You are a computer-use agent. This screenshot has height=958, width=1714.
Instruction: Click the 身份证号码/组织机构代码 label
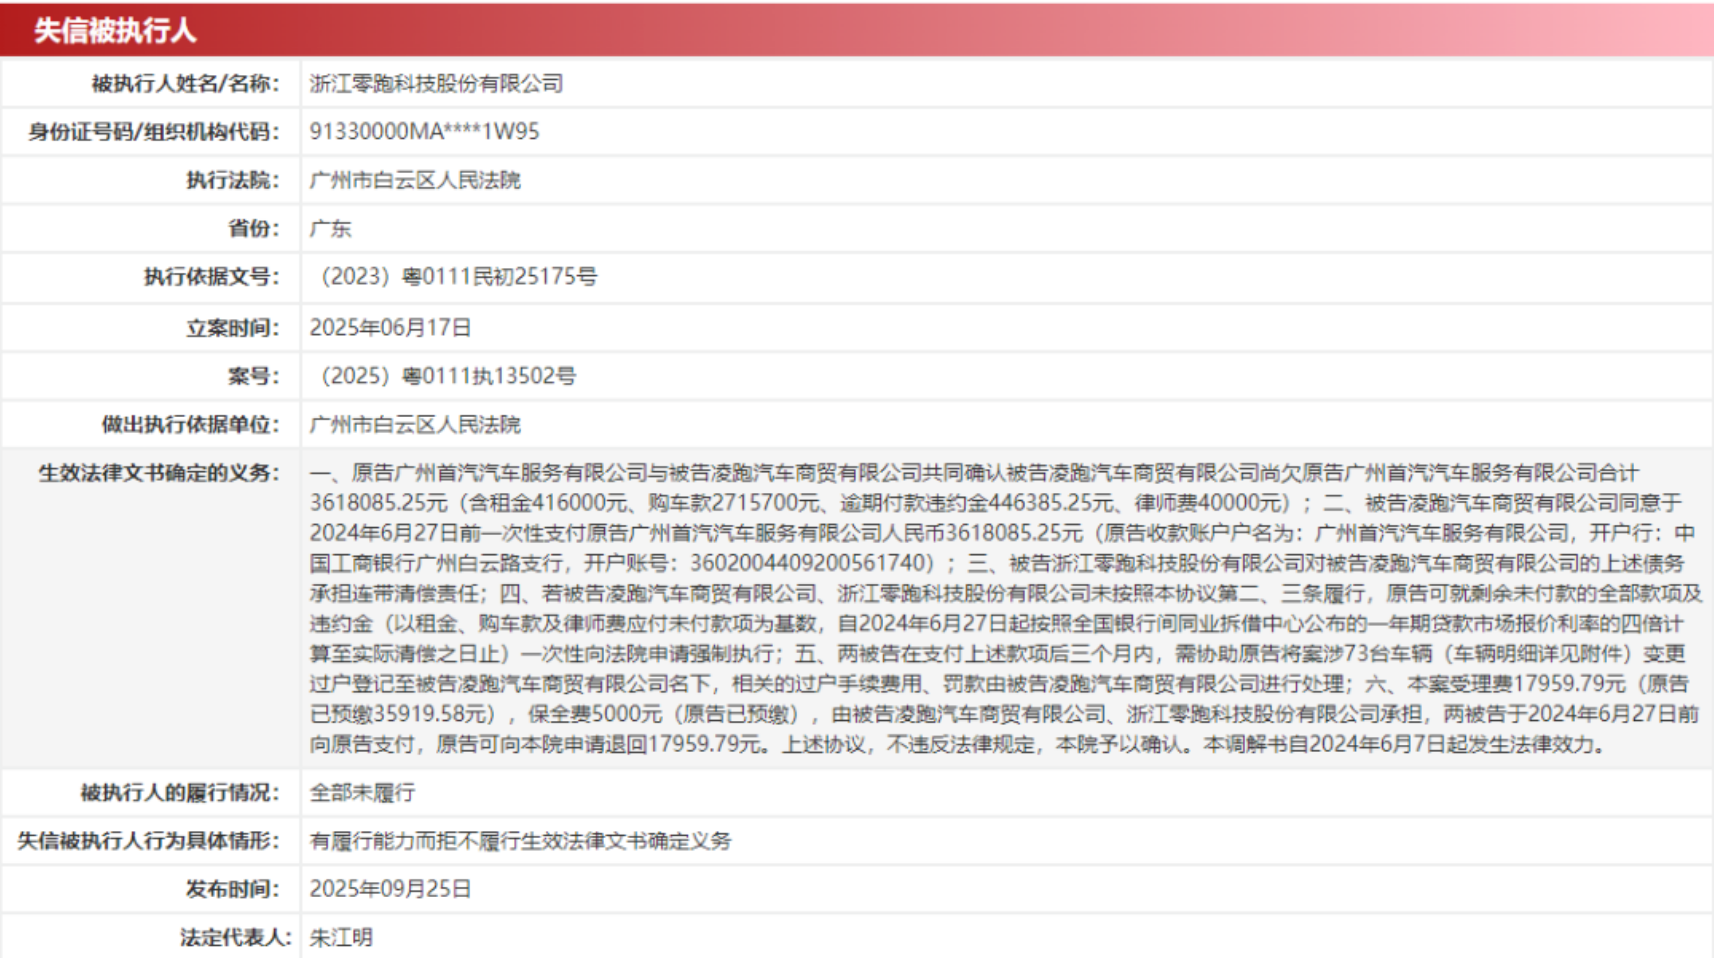point(153,132)
